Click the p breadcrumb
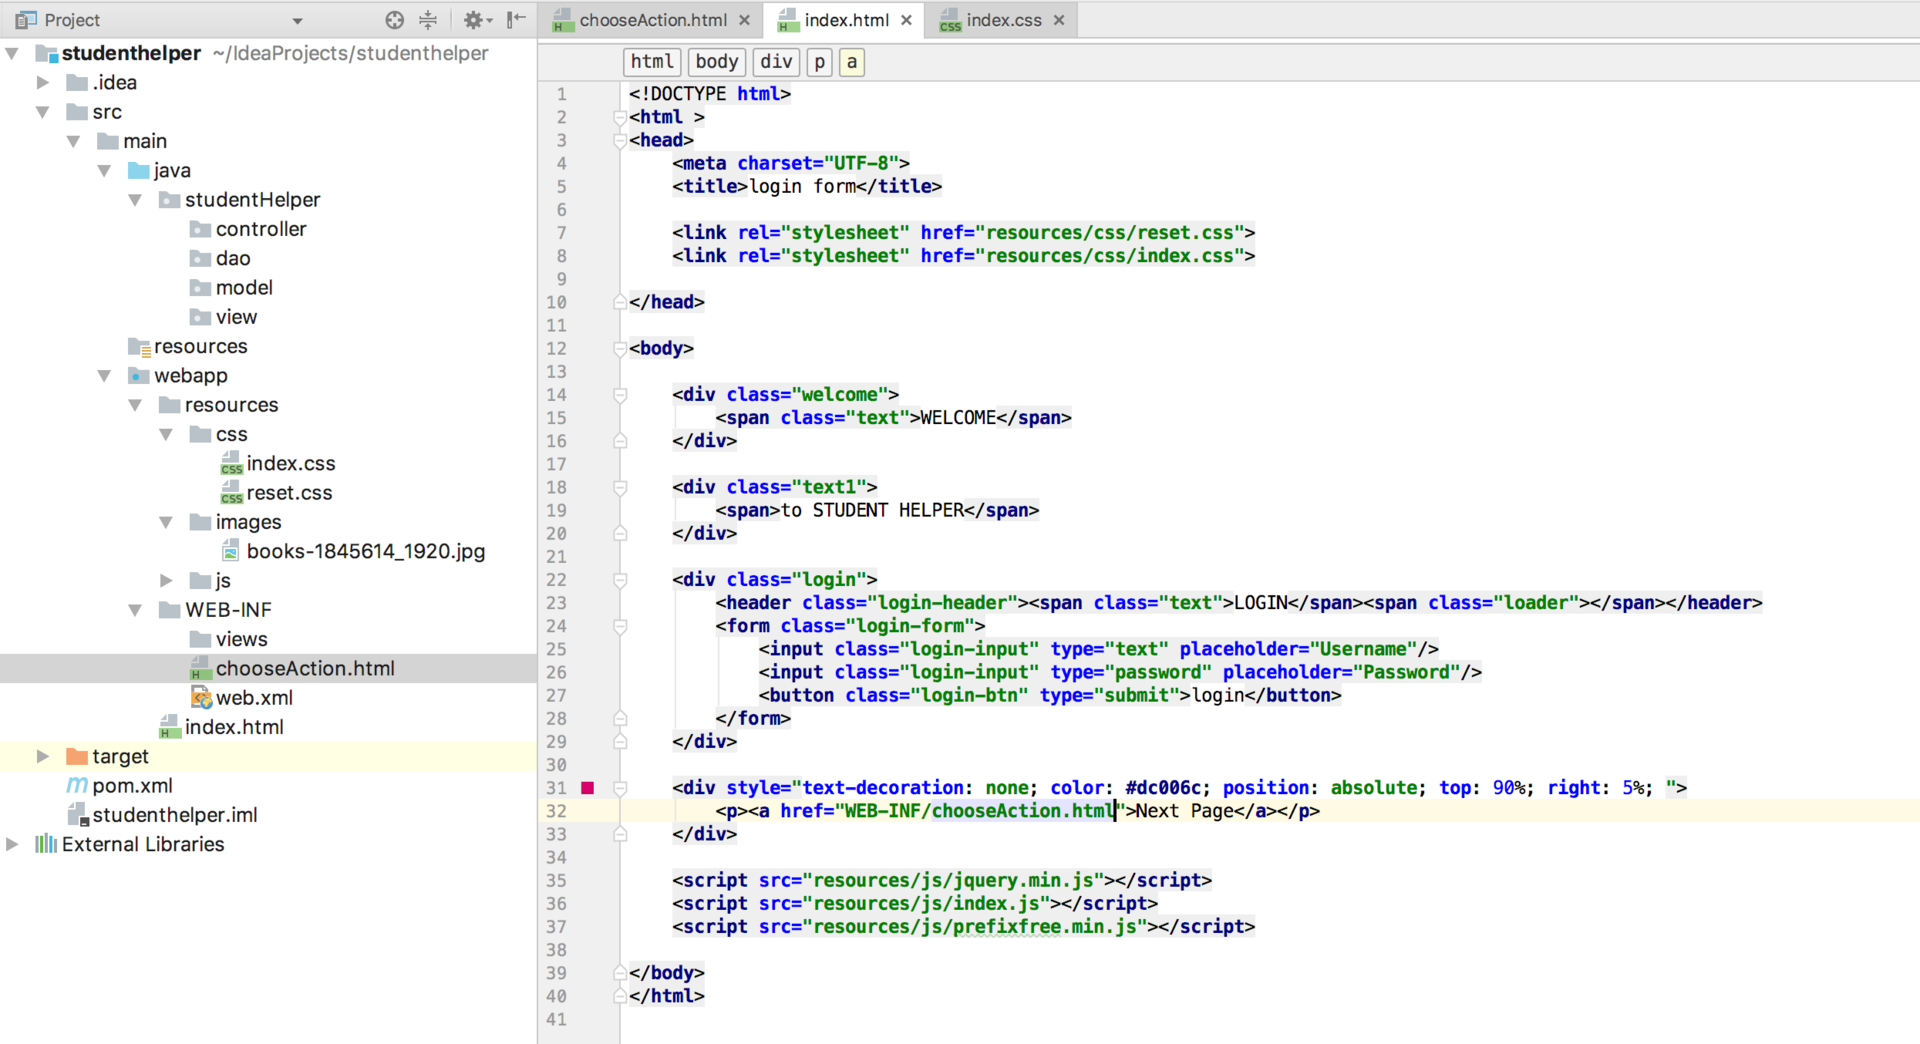 [x=820, y=62]
